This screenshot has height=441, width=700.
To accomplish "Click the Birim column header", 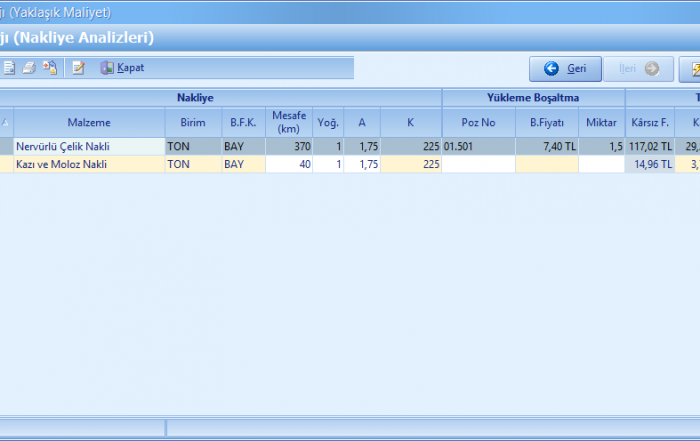I will [x=192, y=123].
